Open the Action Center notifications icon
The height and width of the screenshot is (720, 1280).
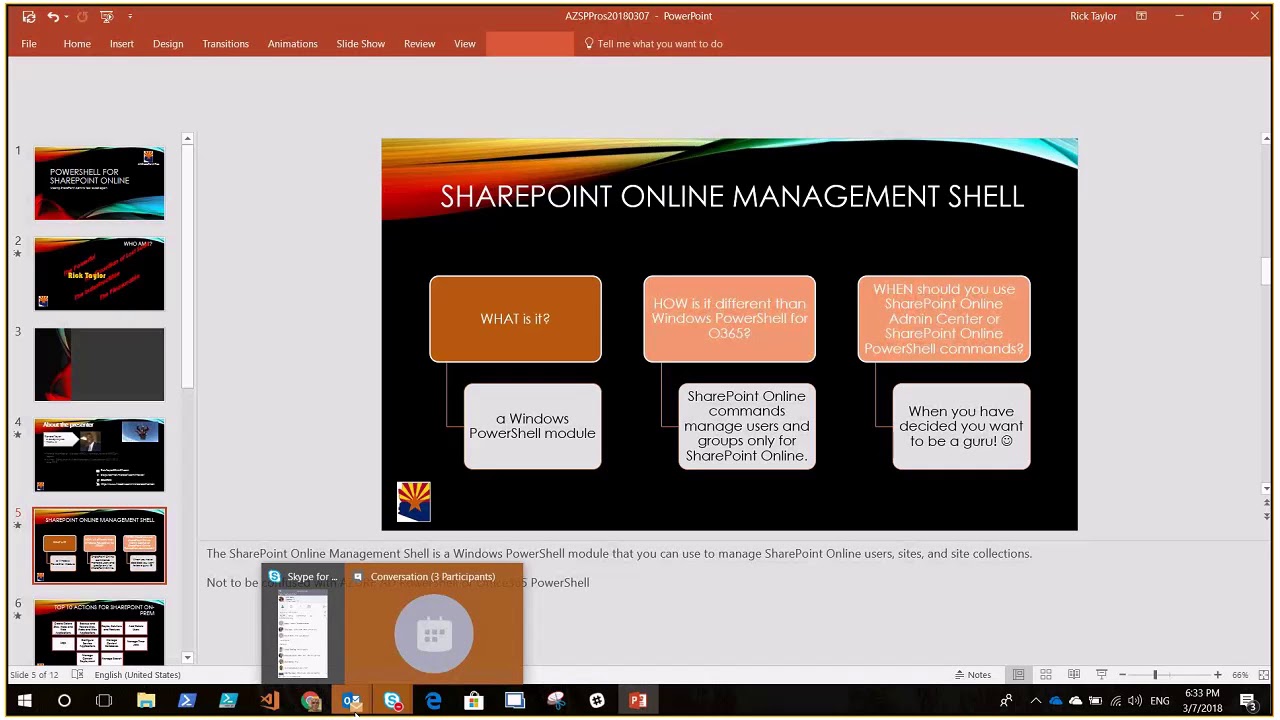(x=1249, y=701)
